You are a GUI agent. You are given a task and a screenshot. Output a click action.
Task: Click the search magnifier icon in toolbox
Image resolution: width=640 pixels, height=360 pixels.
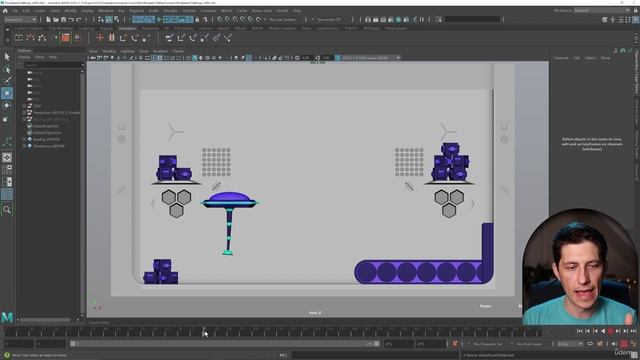tap(7, 210)
